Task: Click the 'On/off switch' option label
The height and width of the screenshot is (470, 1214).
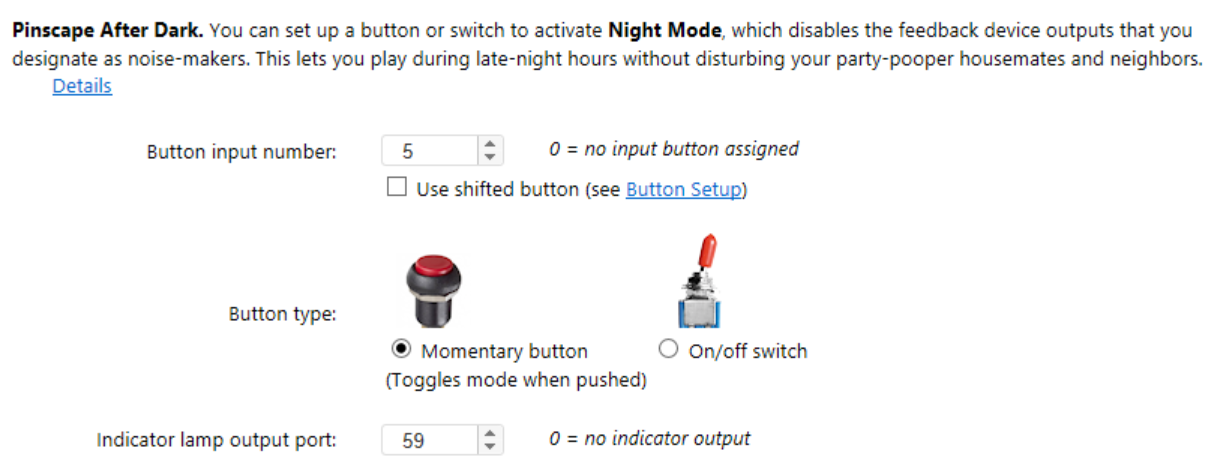Action: [x=748, y=351]
